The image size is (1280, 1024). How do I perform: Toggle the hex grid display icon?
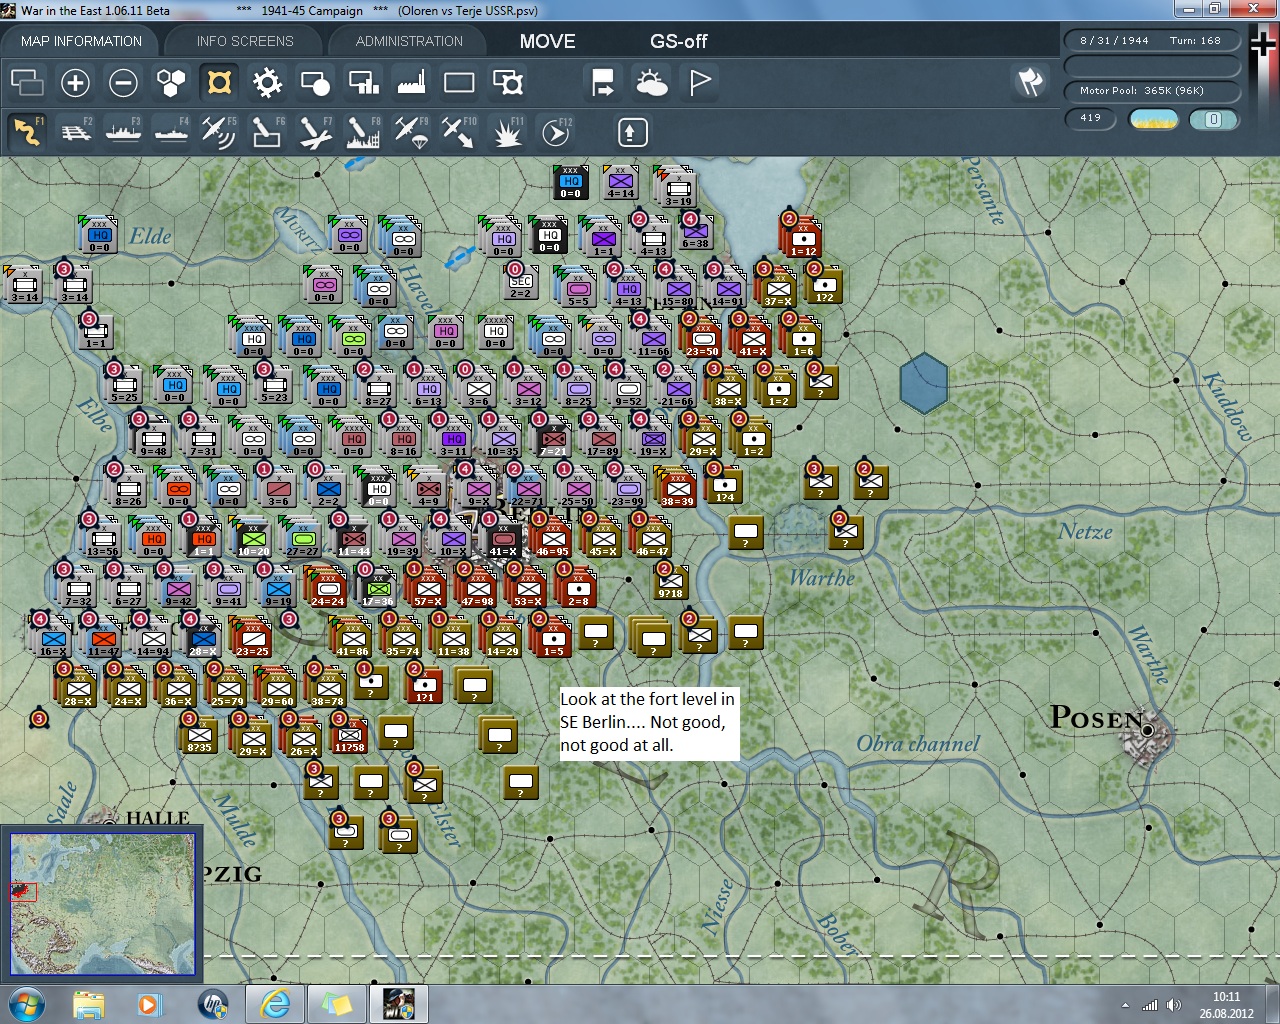171,83
